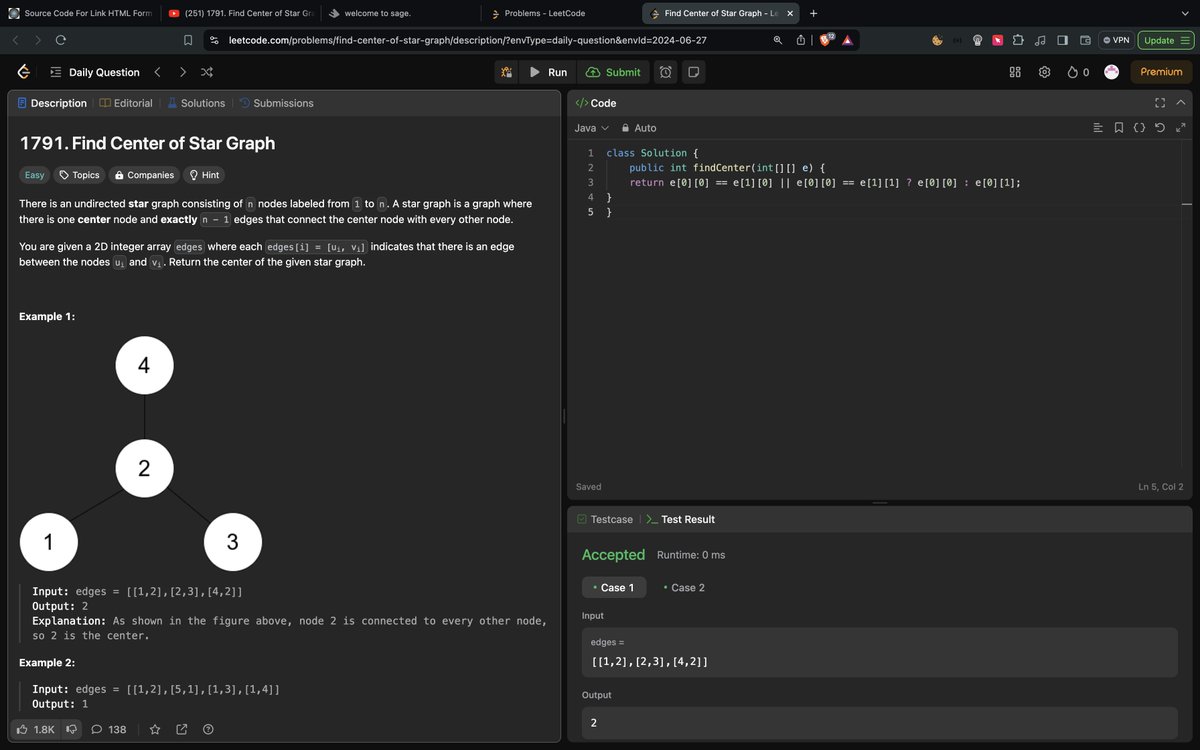Open the 138 comments

(109, 730)
